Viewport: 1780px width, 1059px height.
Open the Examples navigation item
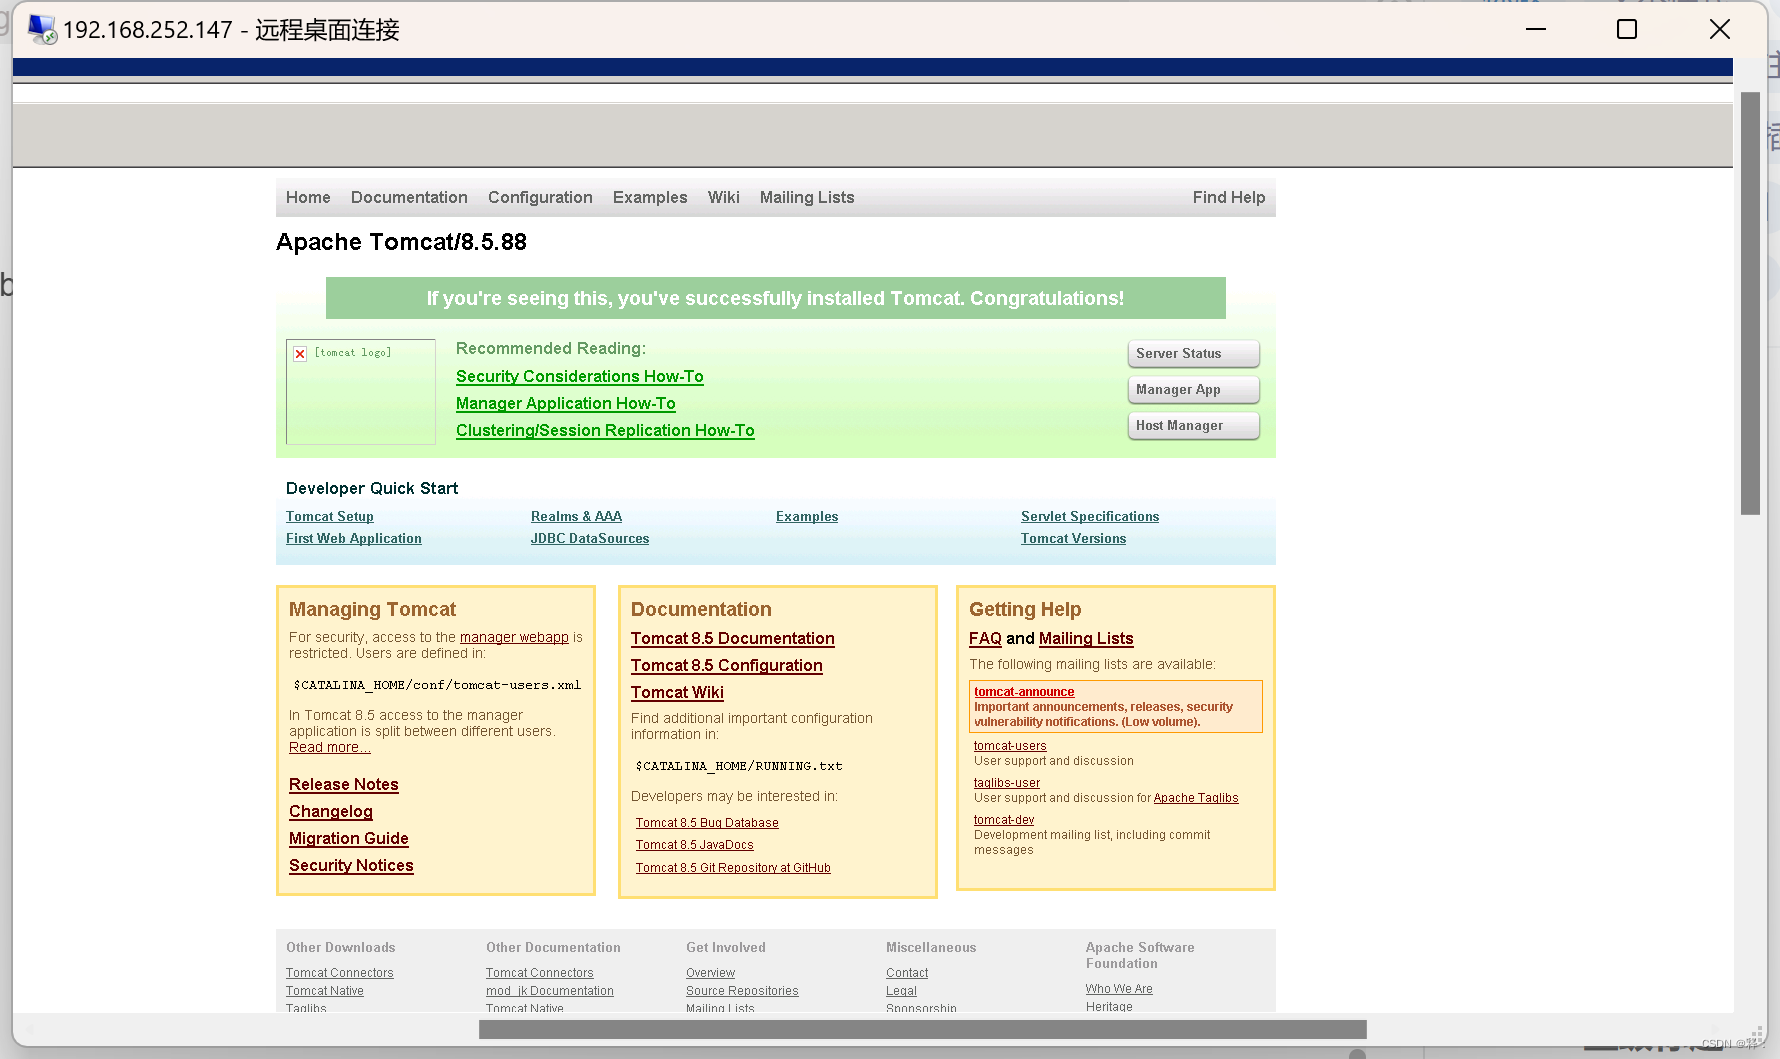click(x=650, y=197)
